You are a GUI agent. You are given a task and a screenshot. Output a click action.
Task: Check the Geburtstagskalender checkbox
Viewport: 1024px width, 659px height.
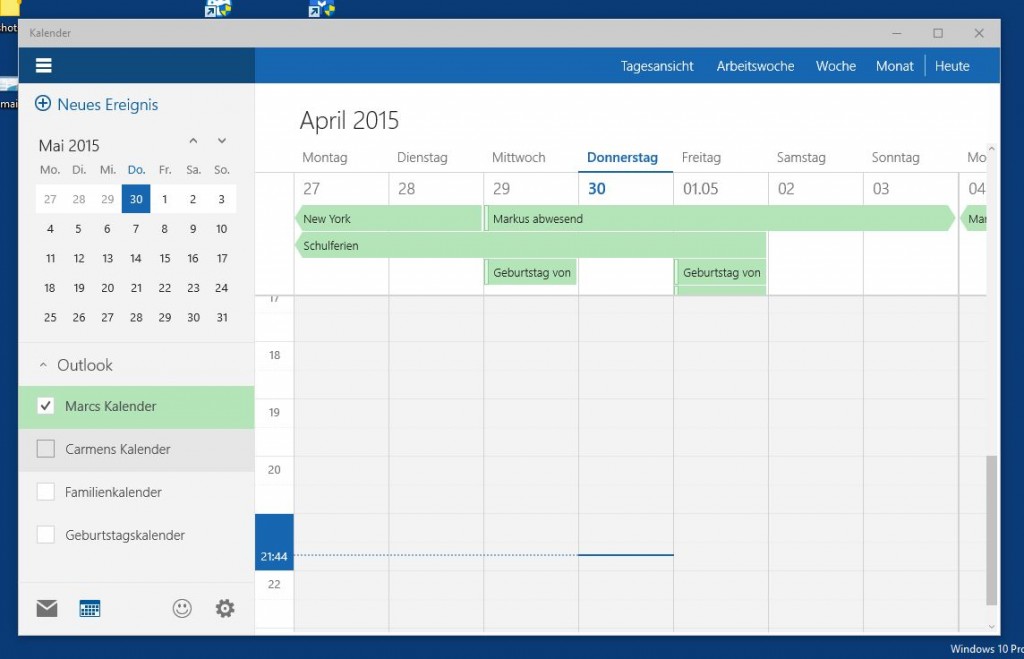point(45,535)
